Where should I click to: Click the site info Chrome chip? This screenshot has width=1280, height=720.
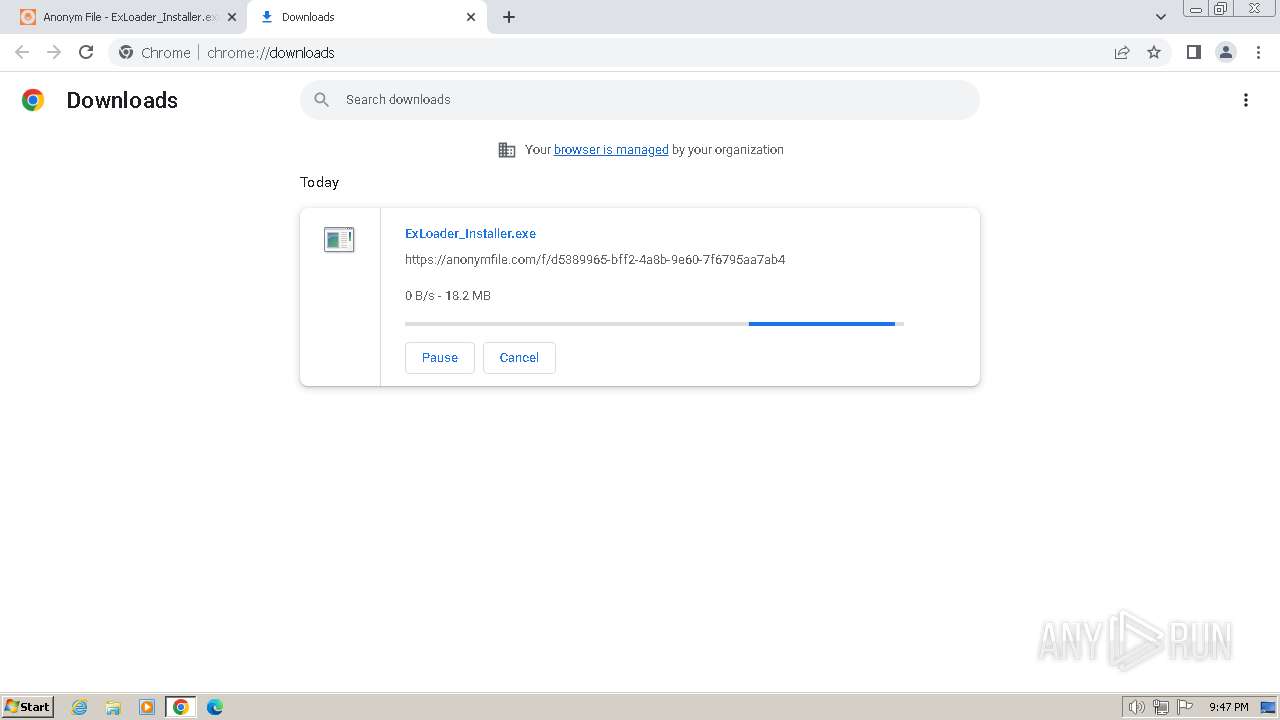pos(155,52)
